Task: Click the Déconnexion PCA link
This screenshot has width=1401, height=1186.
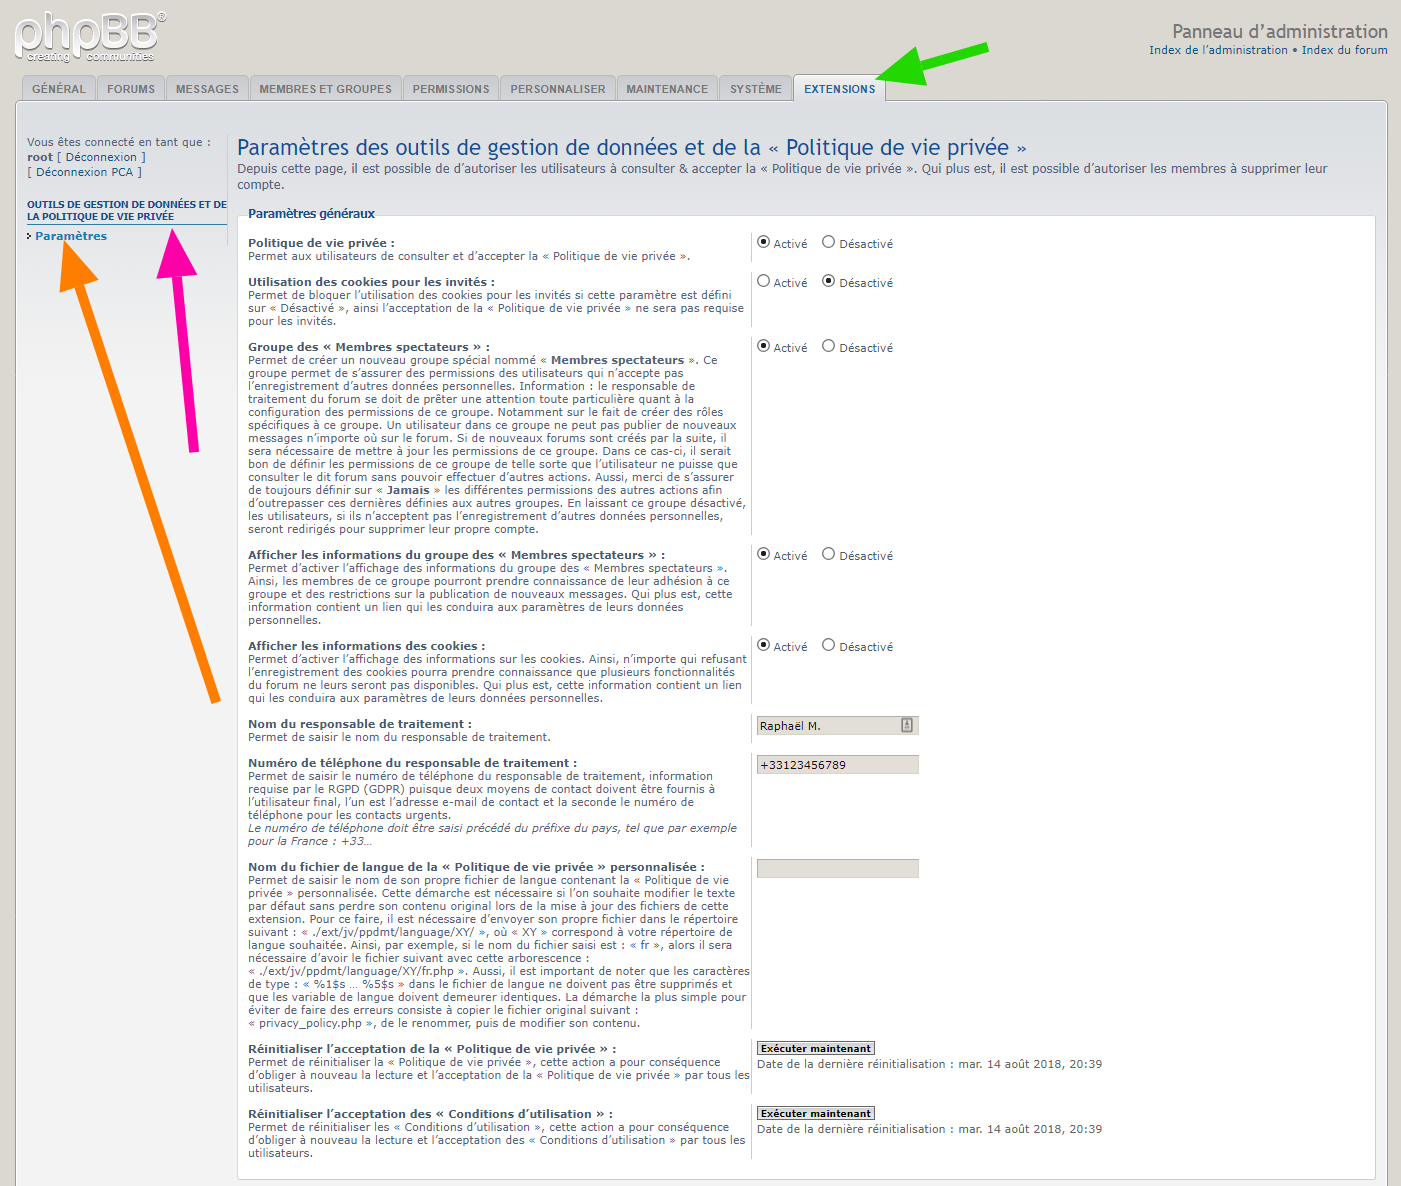Action: (84, 172)
